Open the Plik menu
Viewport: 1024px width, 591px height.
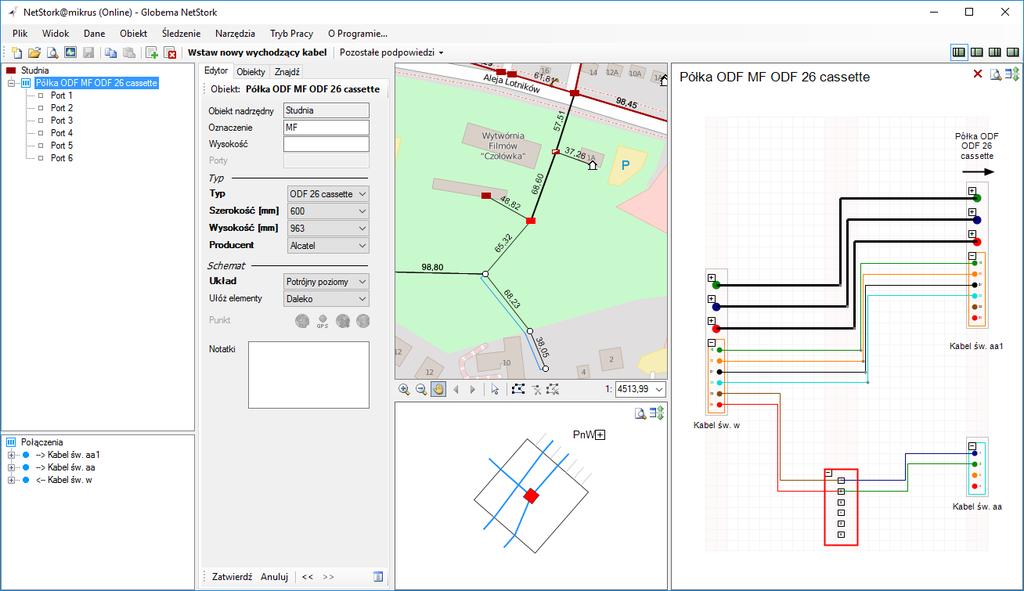[20, 33]
